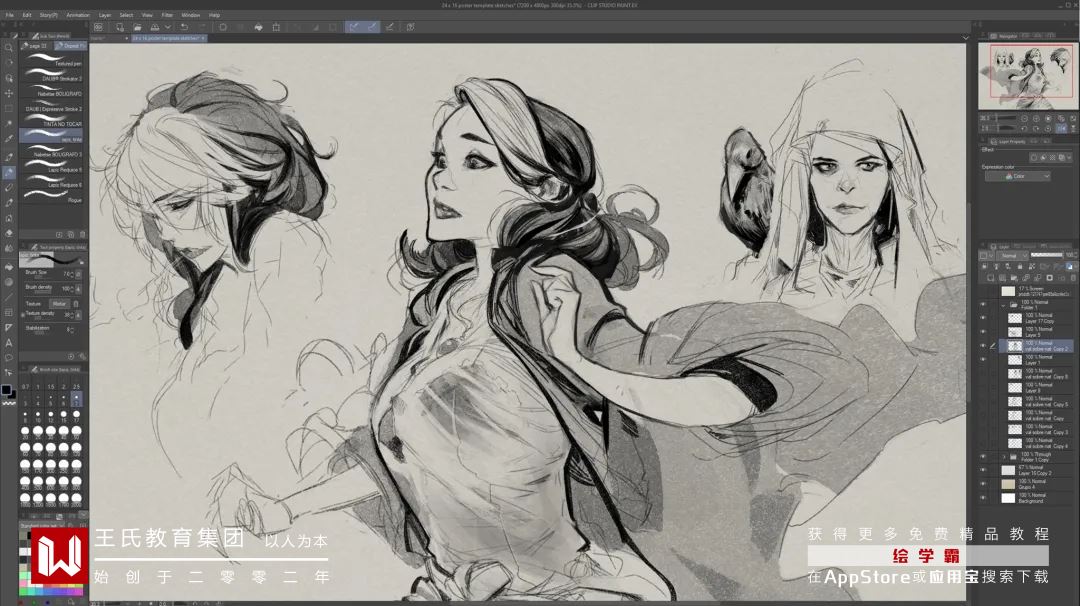1080x606 pixels.
Task: Select the Textured pen brush preset
Action: 52,60
